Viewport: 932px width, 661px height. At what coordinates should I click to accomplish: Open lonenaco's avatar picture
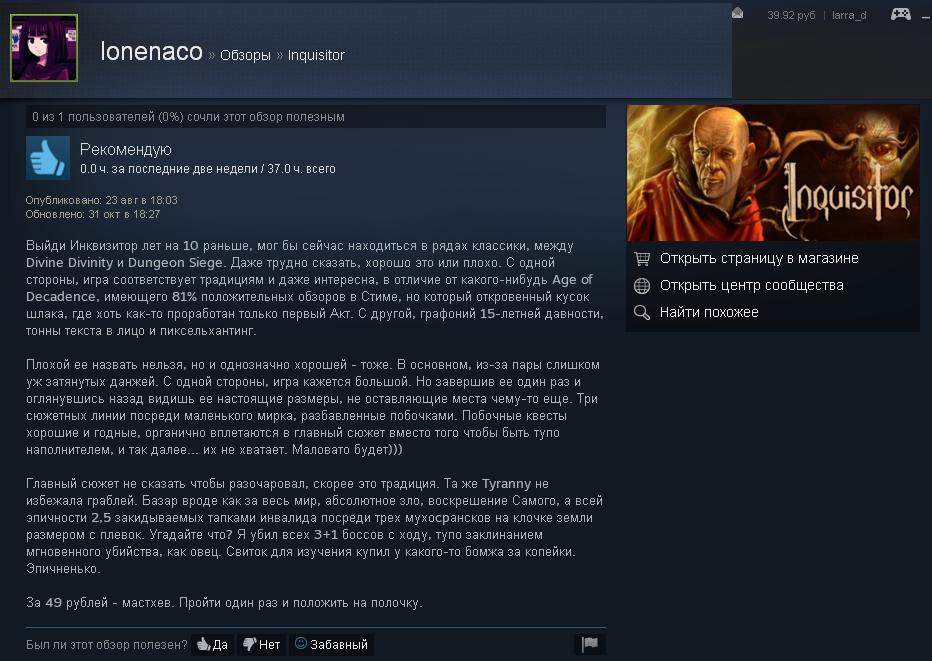[x=44, y=48]
